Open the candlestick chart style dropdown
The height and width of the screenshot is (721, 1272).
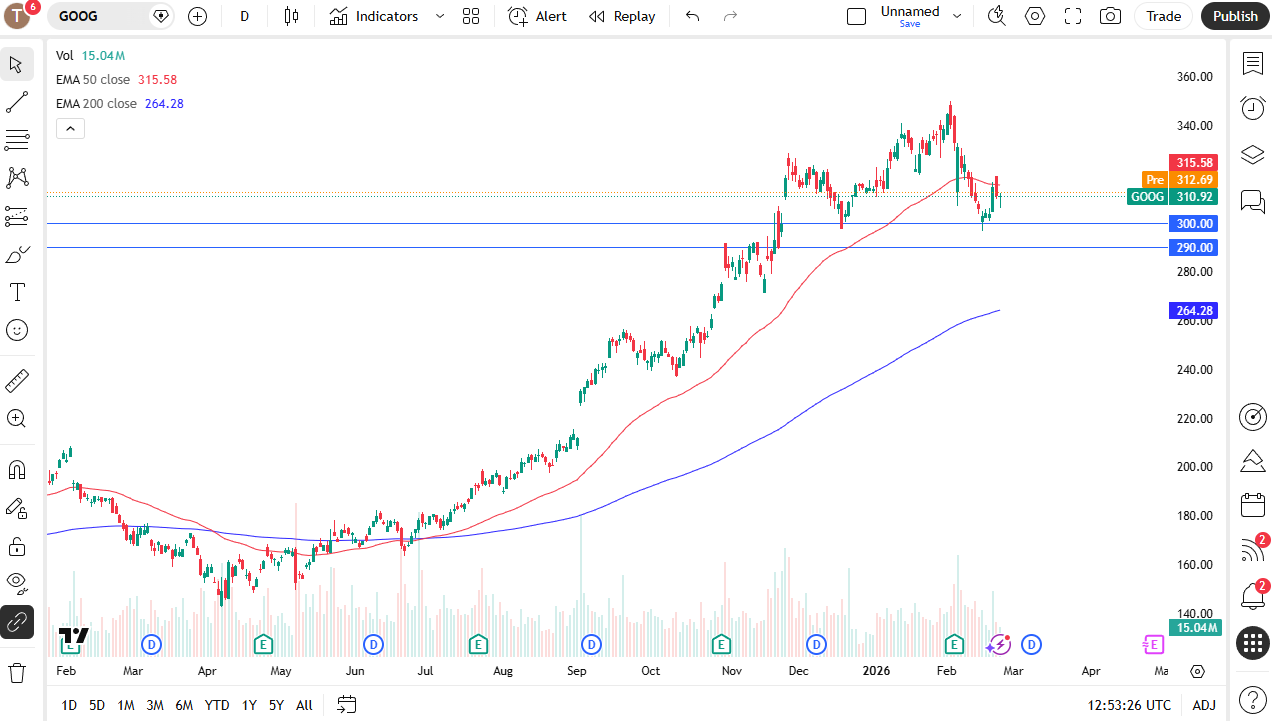[291, 16]
